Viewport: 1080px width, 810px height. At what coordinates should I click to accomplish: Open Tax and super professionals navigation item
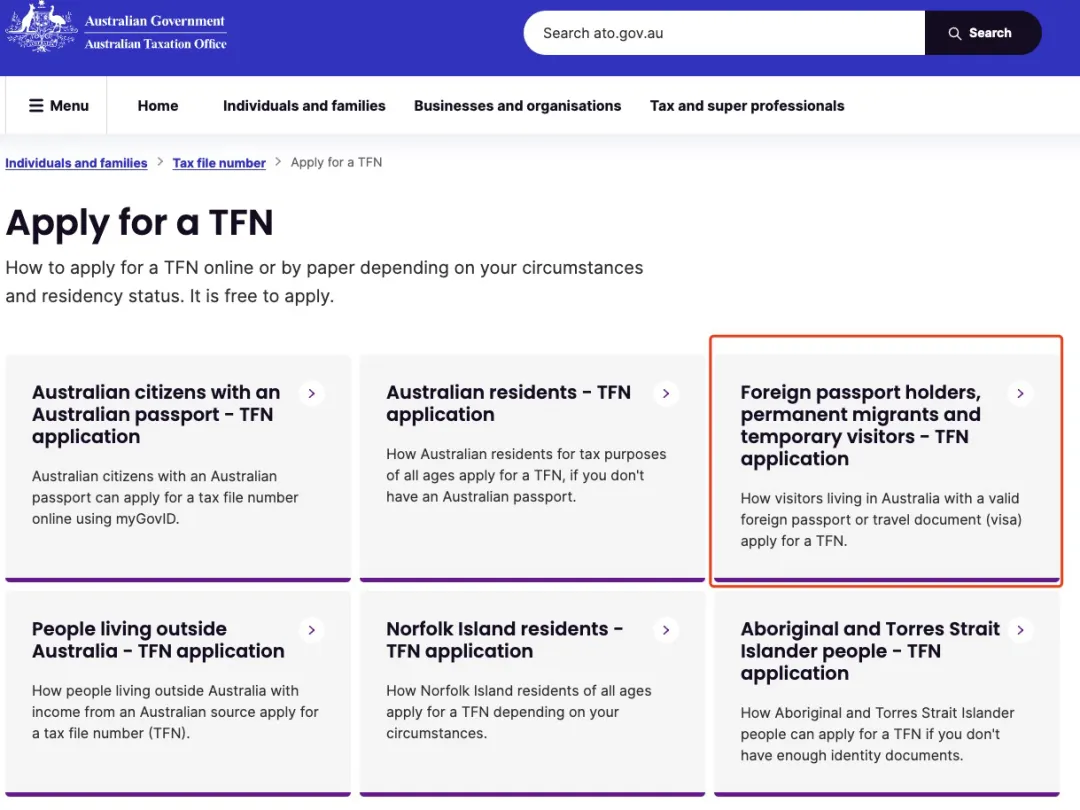pos(747,105)
